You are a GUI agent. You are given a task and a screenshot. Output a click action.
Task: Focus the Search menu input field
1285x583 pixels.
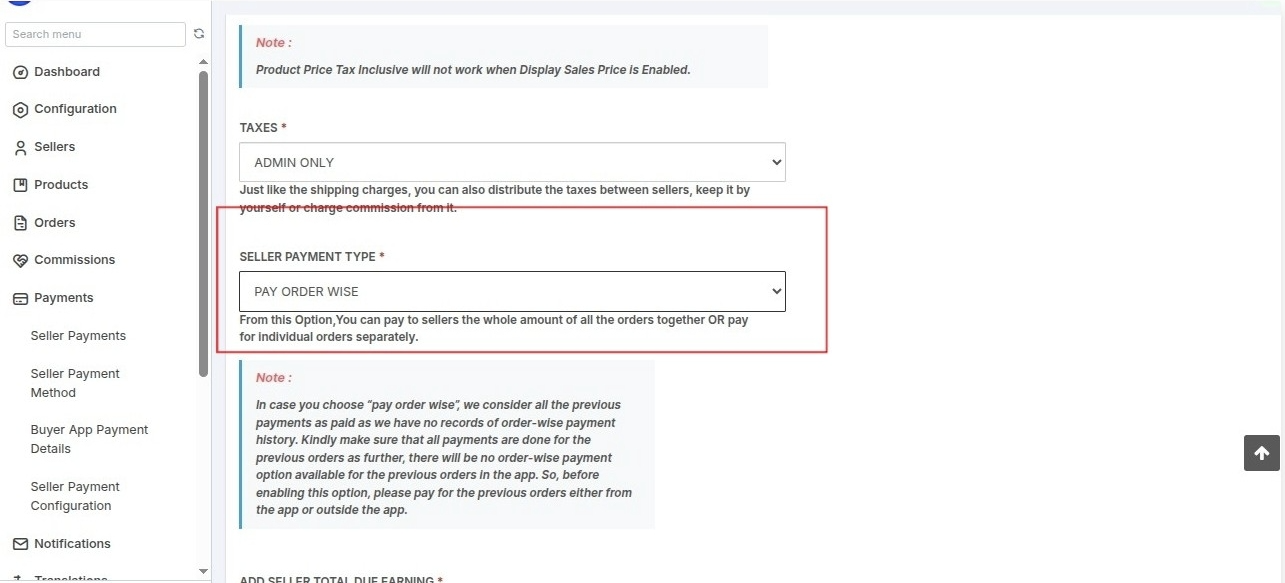click(95, 34)
